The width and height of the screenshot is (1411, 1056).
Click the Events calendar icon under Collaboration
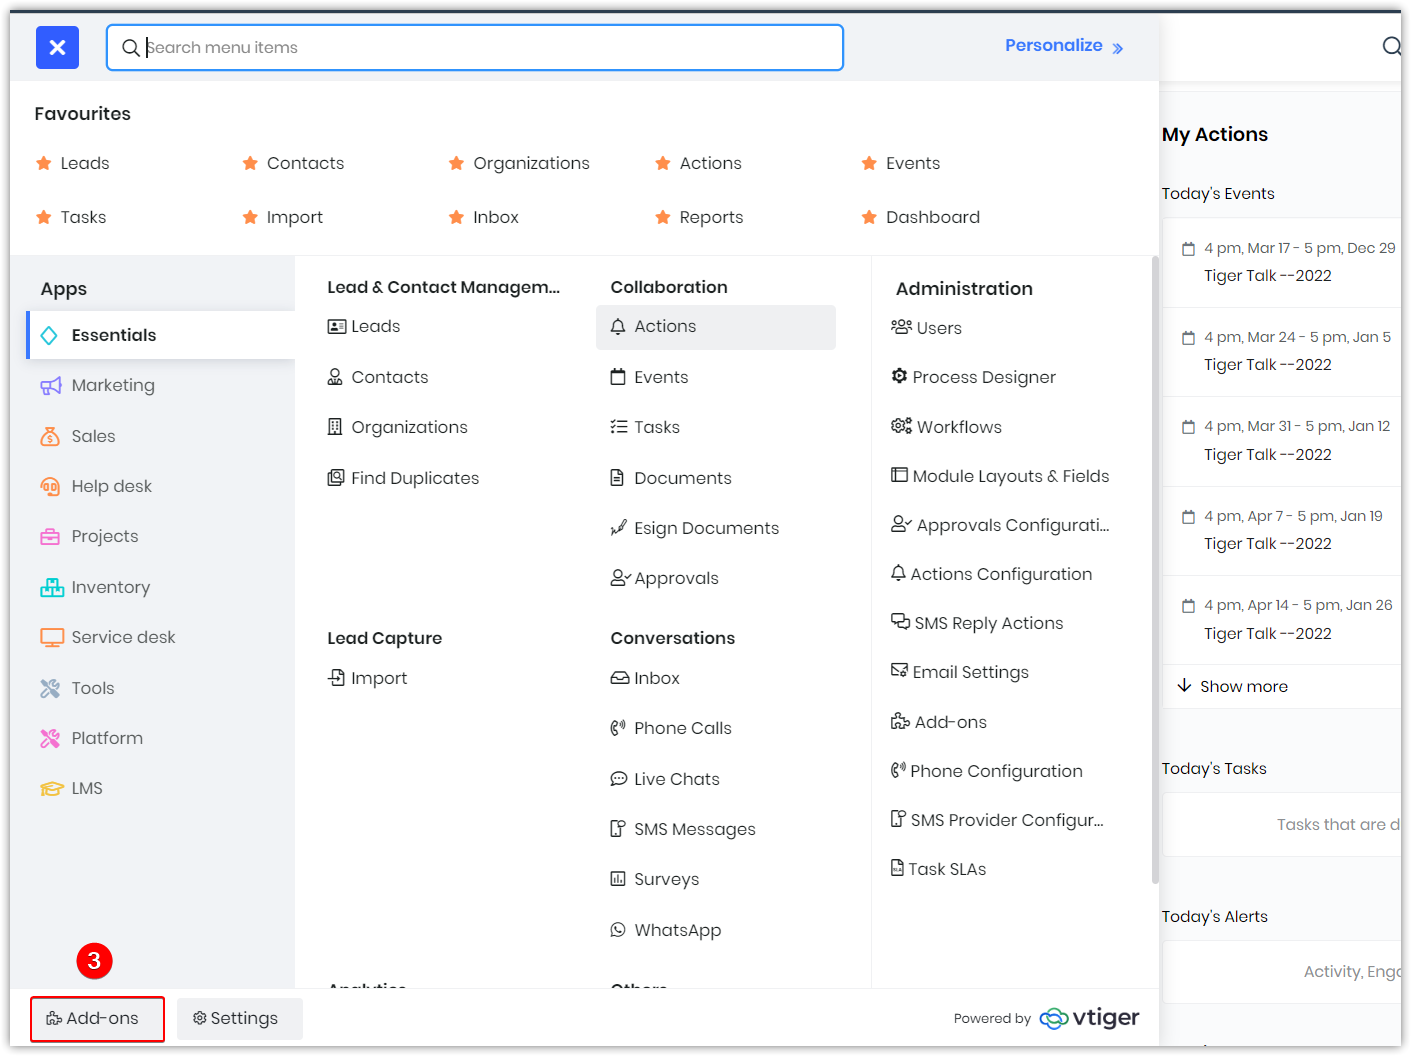pos(618,377)
